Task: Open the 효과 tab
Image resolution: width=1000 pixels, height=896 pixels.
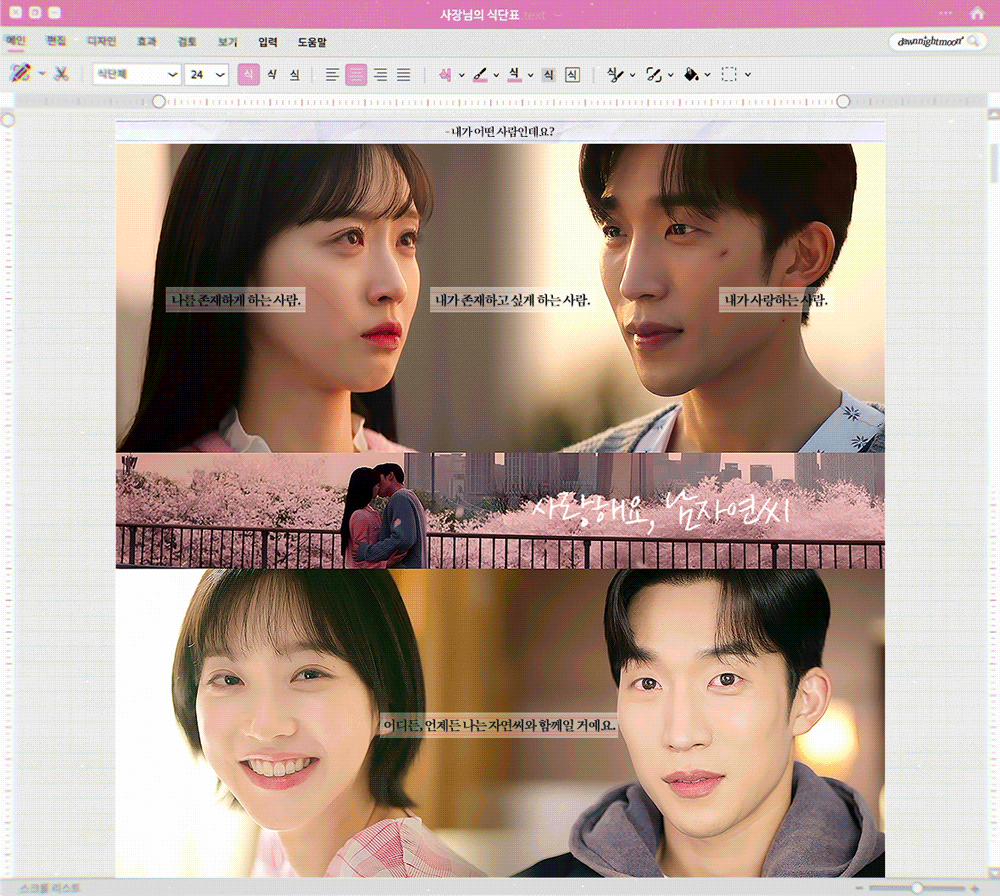Action: tap(147, 41)
